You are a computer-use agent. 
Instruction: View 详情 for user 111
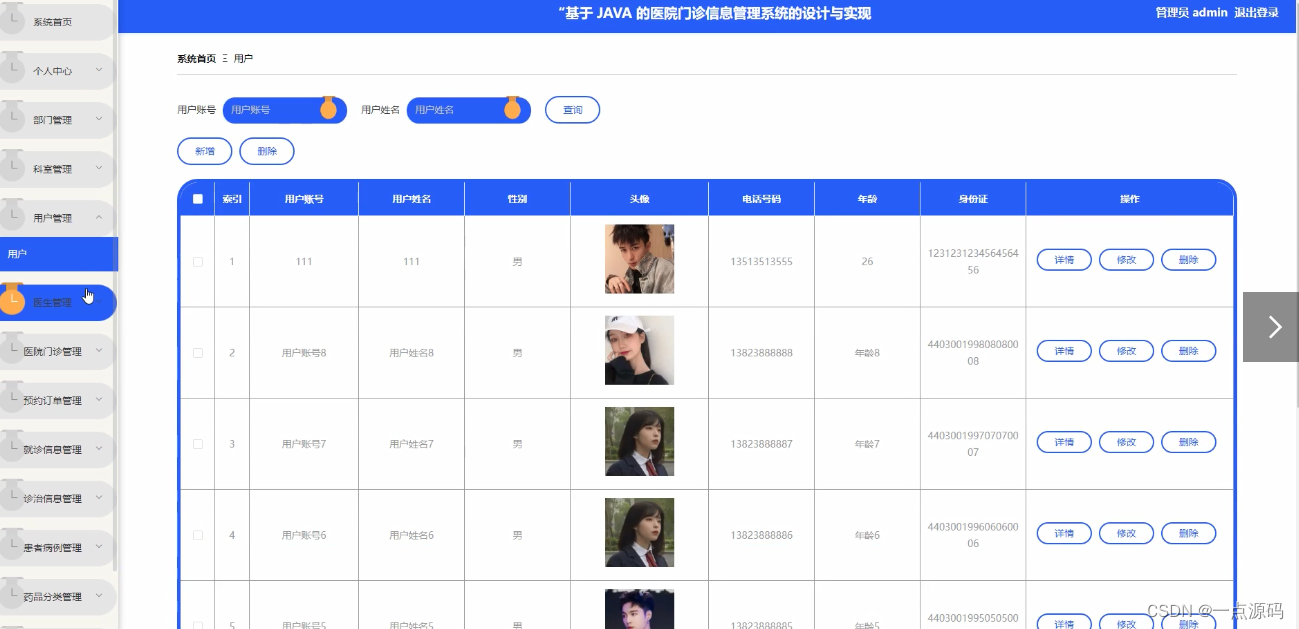click(x=1064, y=260)
